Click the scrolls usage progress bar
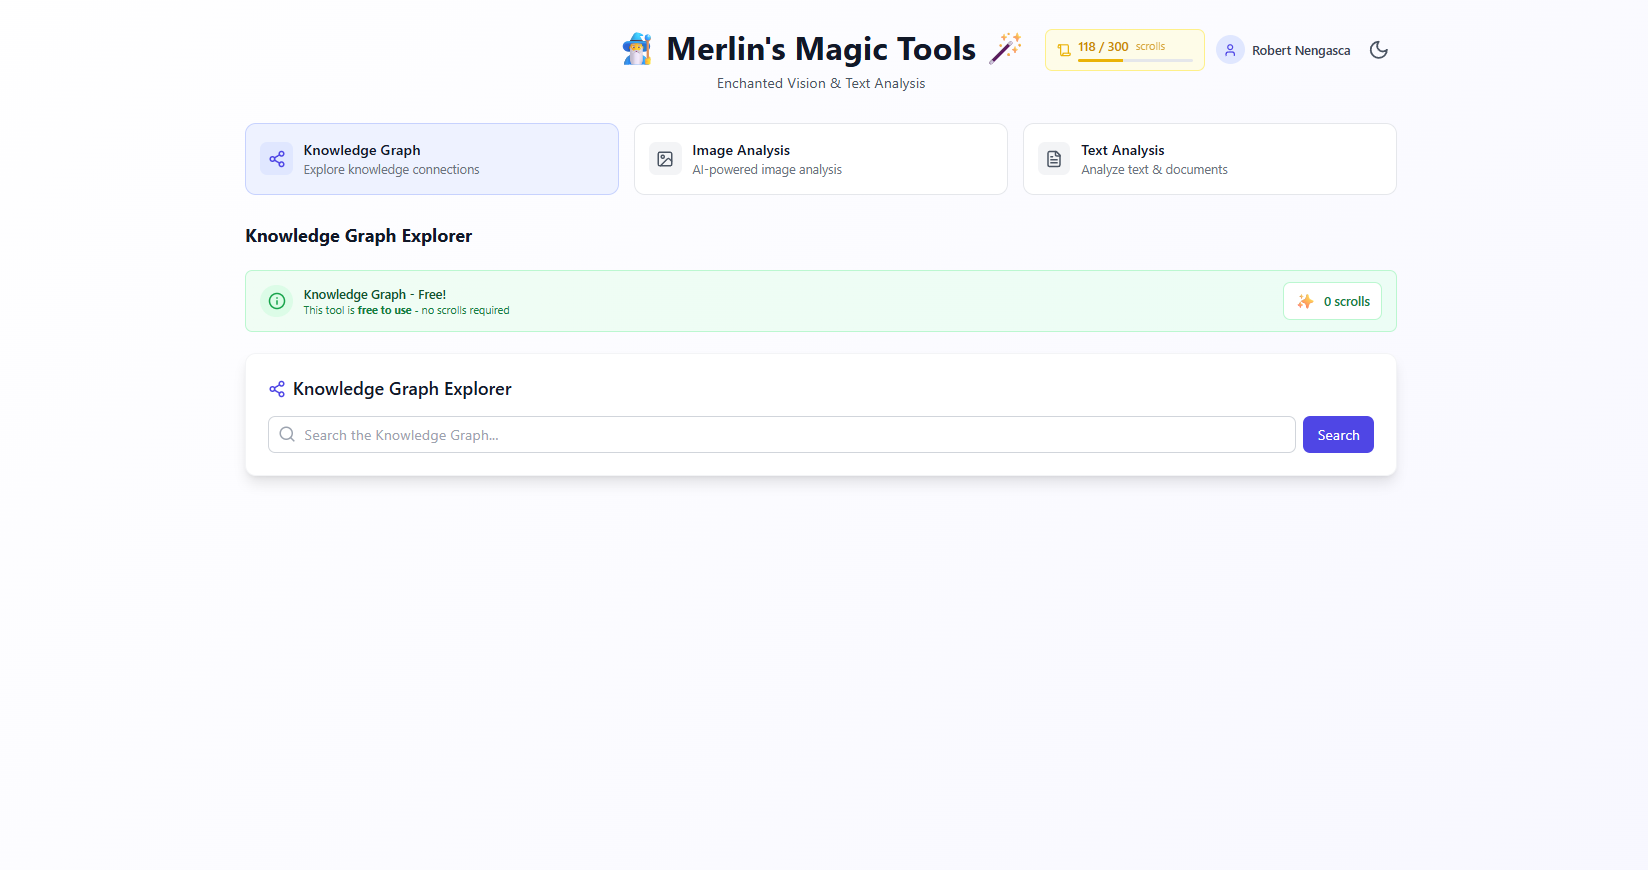 click(1135, 60)
